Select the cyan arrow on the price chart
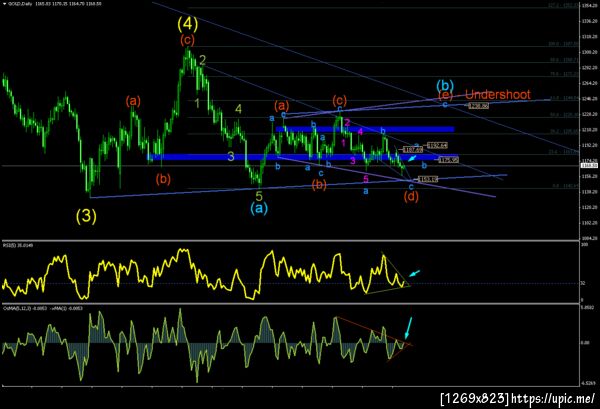The width and height of the screenshot is (600, 409). (x=412, y=158)
